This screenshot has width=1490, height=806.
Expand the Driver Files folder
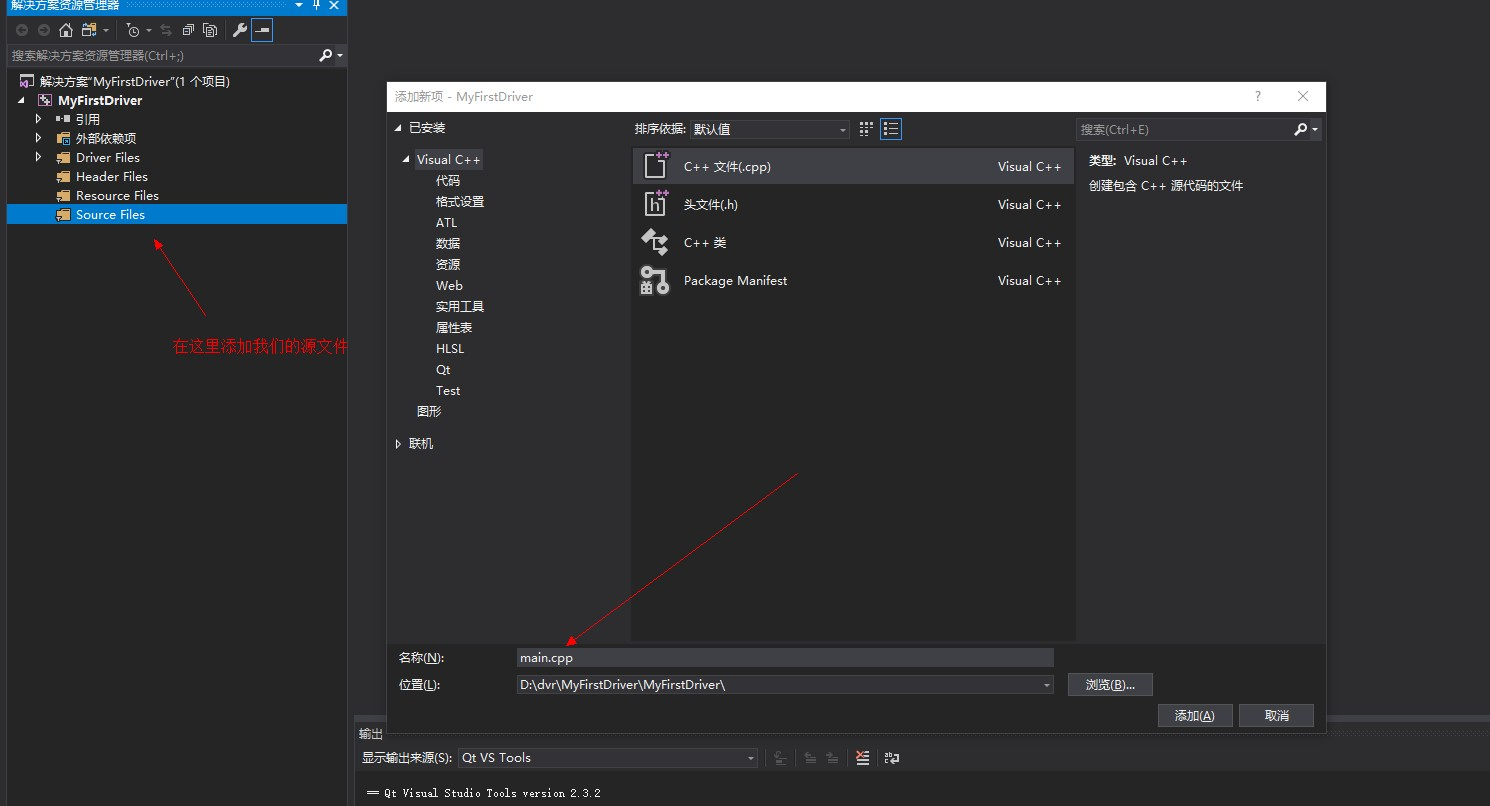39,157
